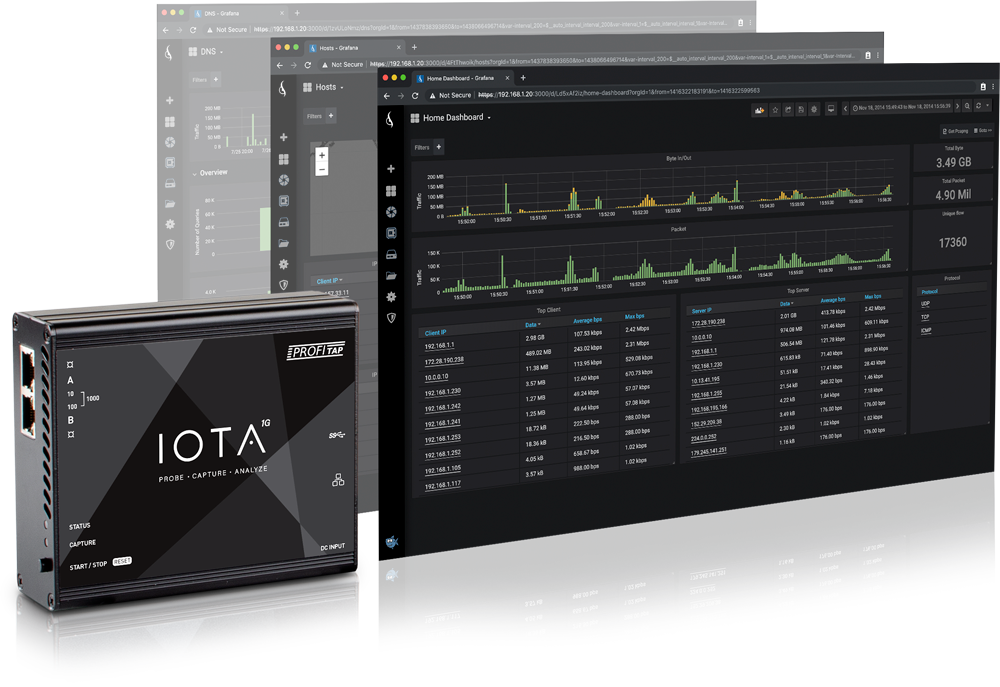Click the ICMP protocol entry
The height and width of the screenshot is (687, 1000).
click(x=926, y=330)
